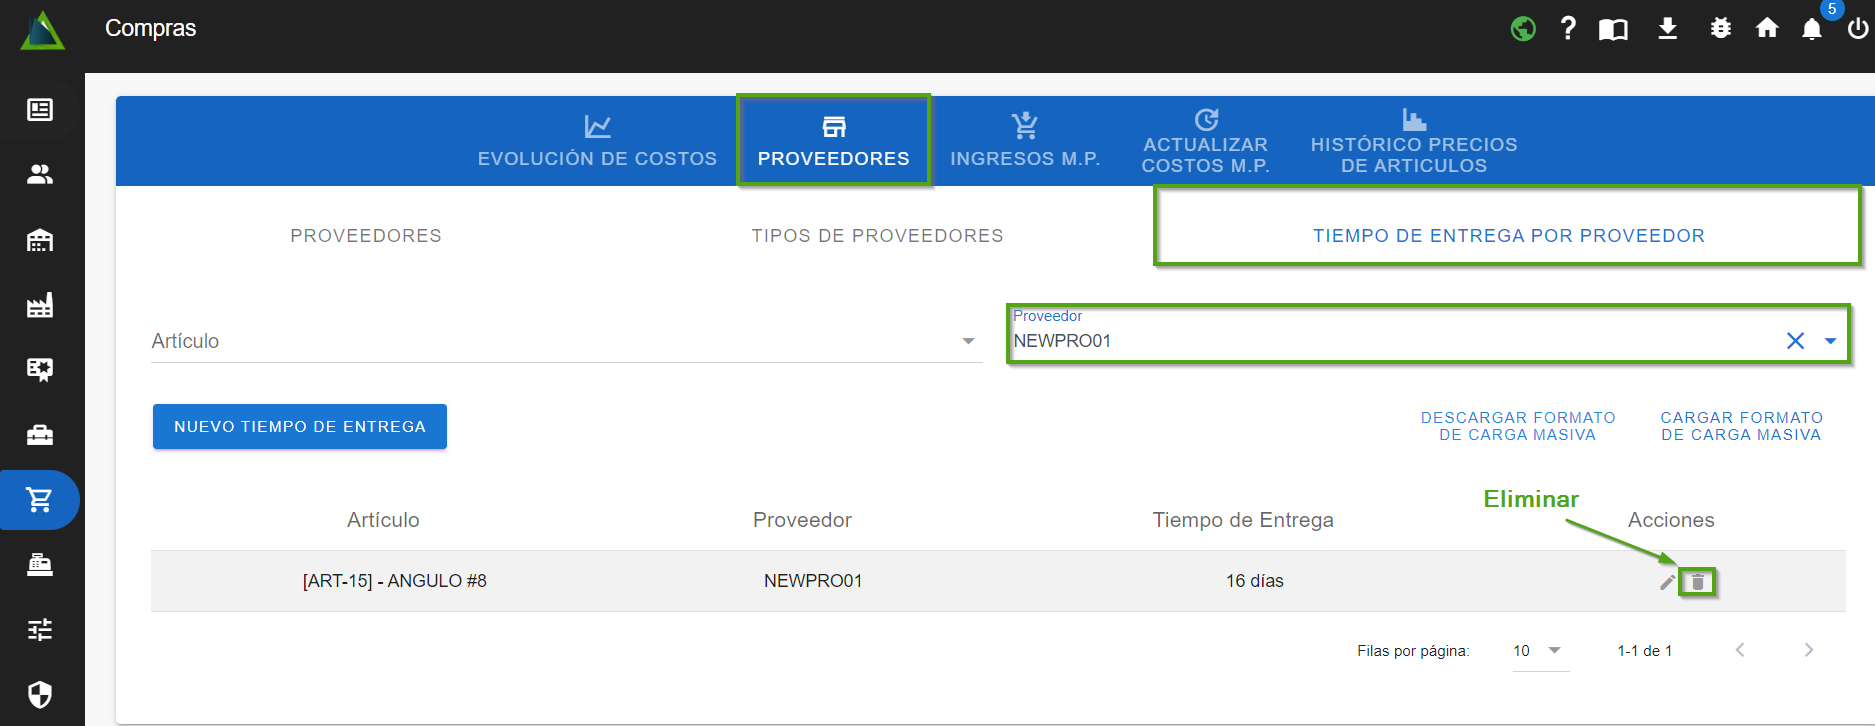
Task: Sort by Tiempo de Entrega column header
Action: 1242,520
